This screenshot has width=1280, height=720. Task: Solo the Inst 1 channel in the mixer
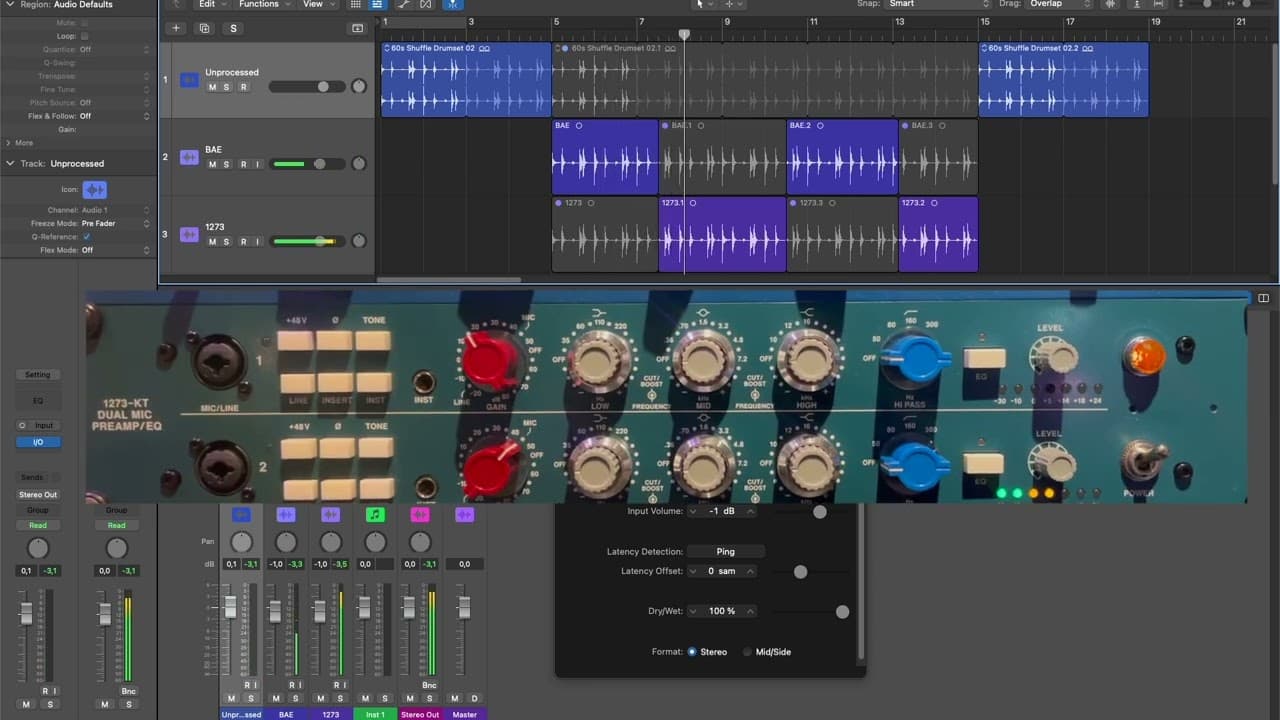click(x=385, y=698)
